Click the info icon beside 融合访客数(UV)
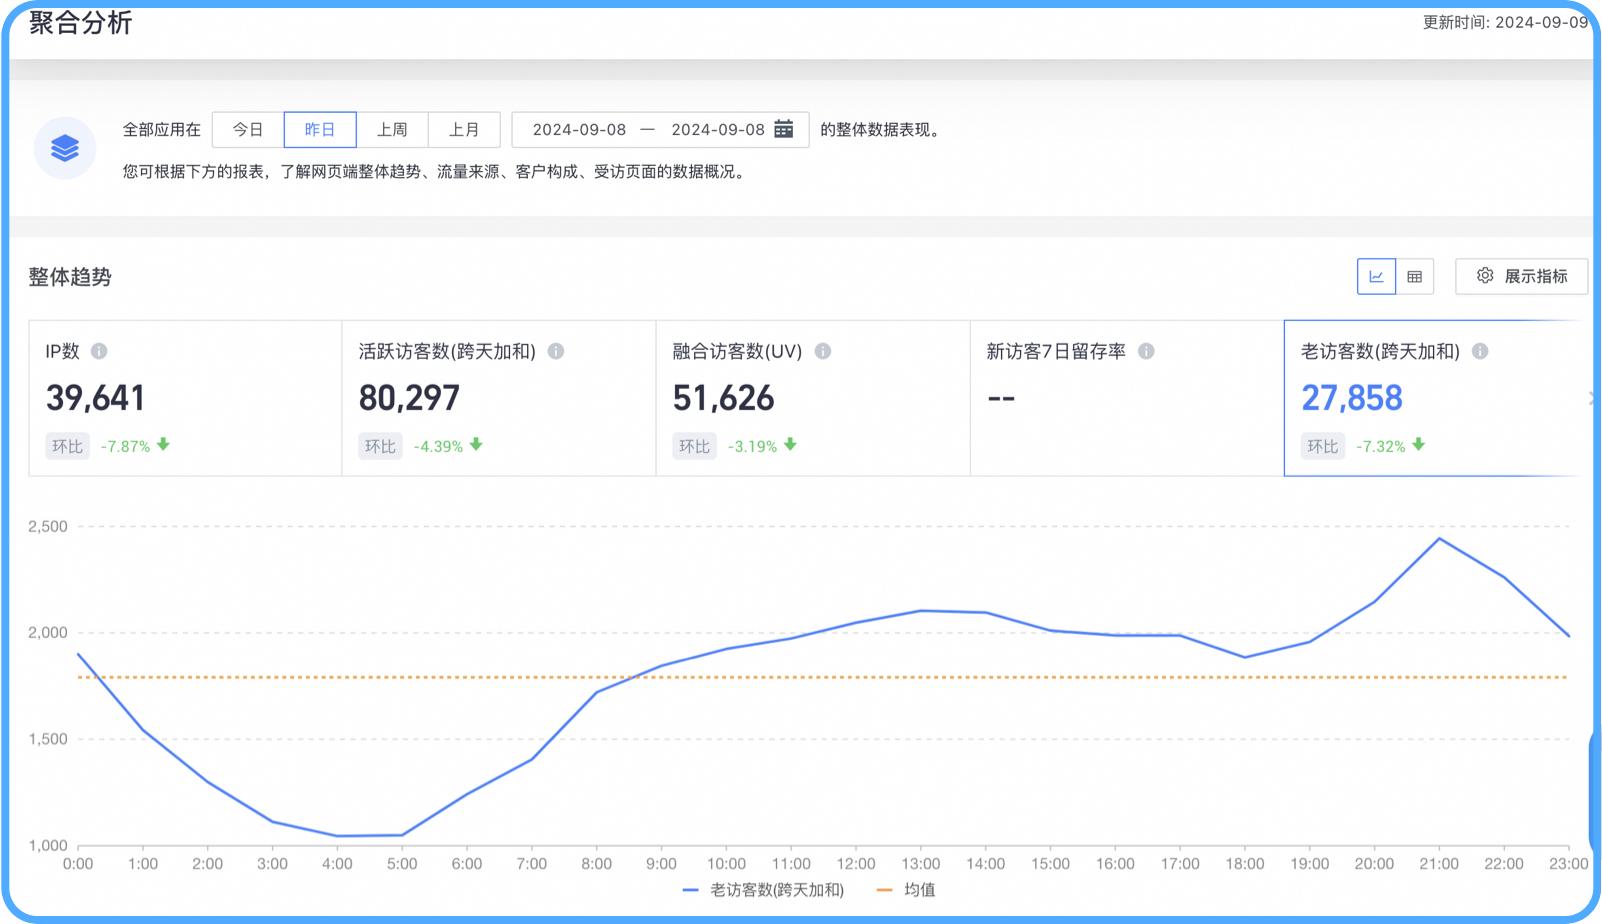 coord(822,352)
